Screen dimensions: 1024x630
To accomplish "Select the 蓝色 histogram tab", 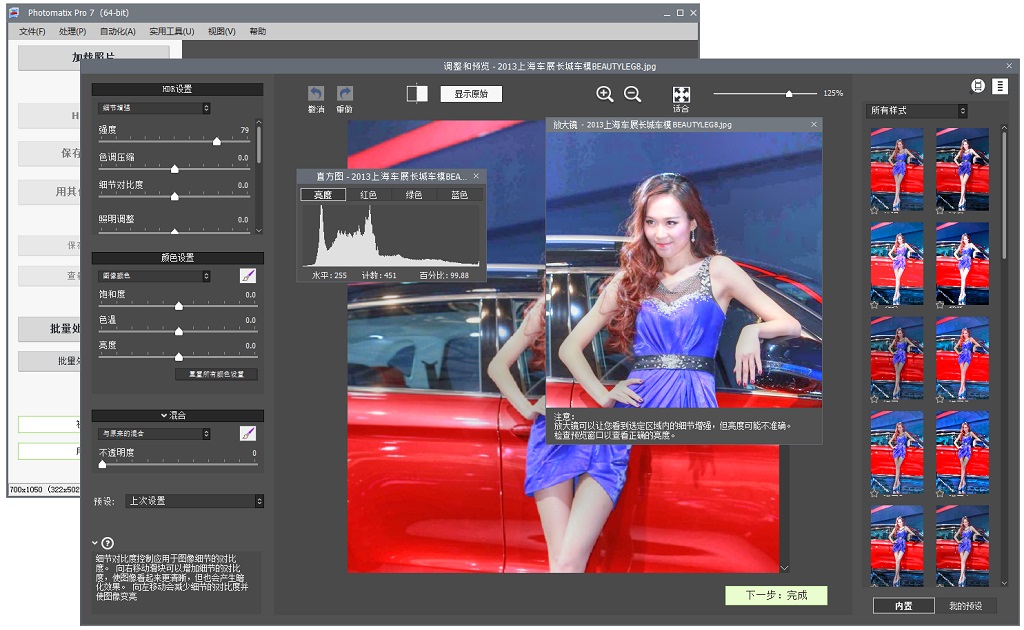I will (x=460, y=195).
